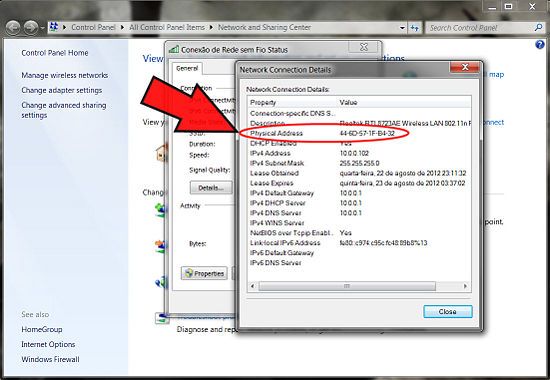Click the value 255.255.255.0

tap(360, 163)
